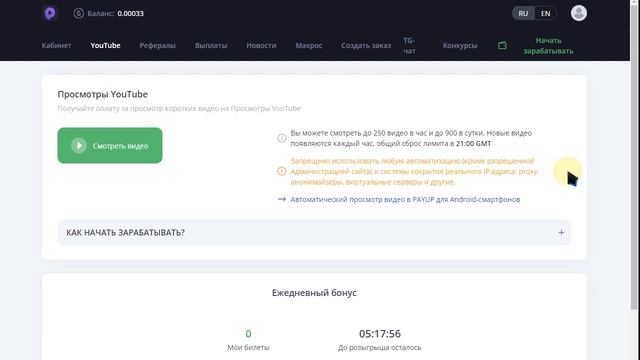Open the Кабинет menu item
This screenshot has width=640, height=360.
[x=56, y=45]
